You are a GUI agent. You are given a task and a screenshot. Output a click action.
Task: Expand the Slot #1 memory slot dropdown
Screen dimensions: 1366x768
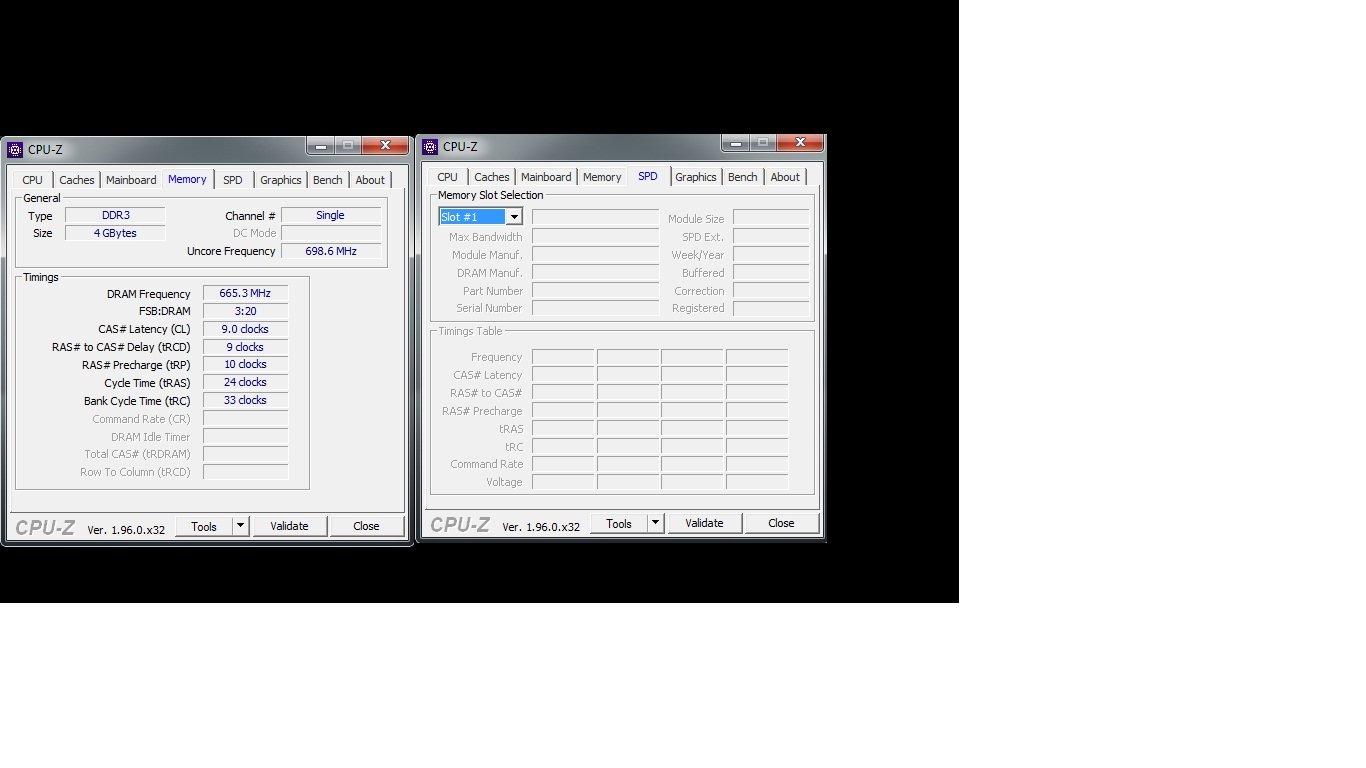click(x=514, y=217)
